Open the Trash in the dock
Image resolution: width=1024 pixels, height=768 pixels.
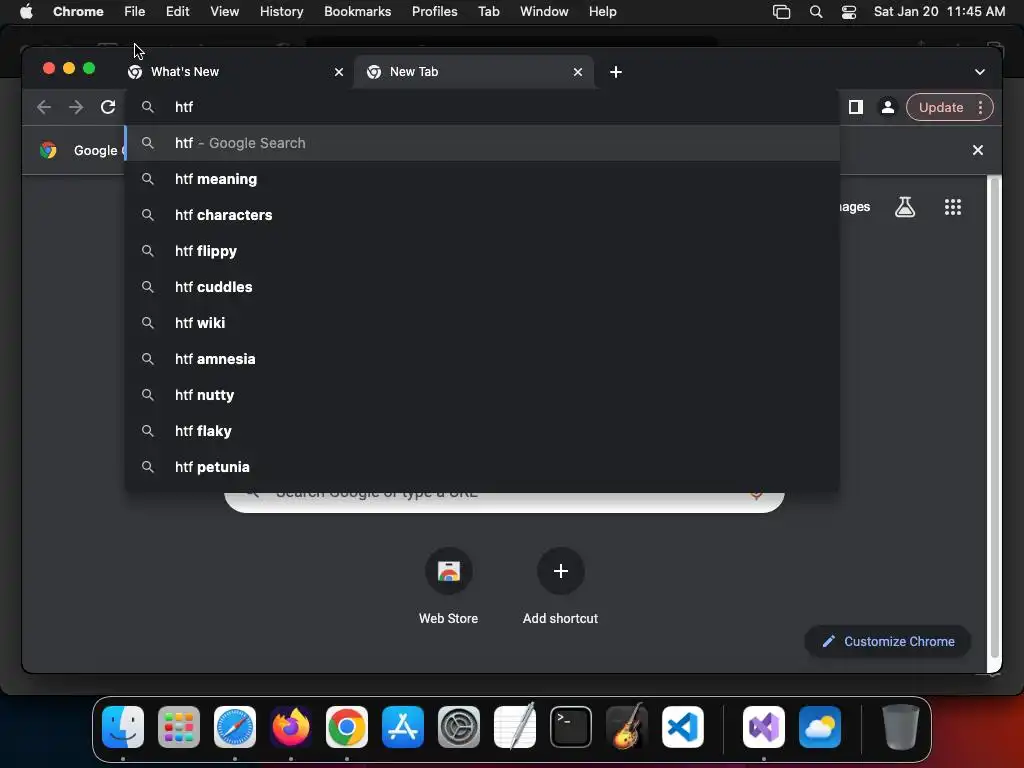[x=901, y=727]
